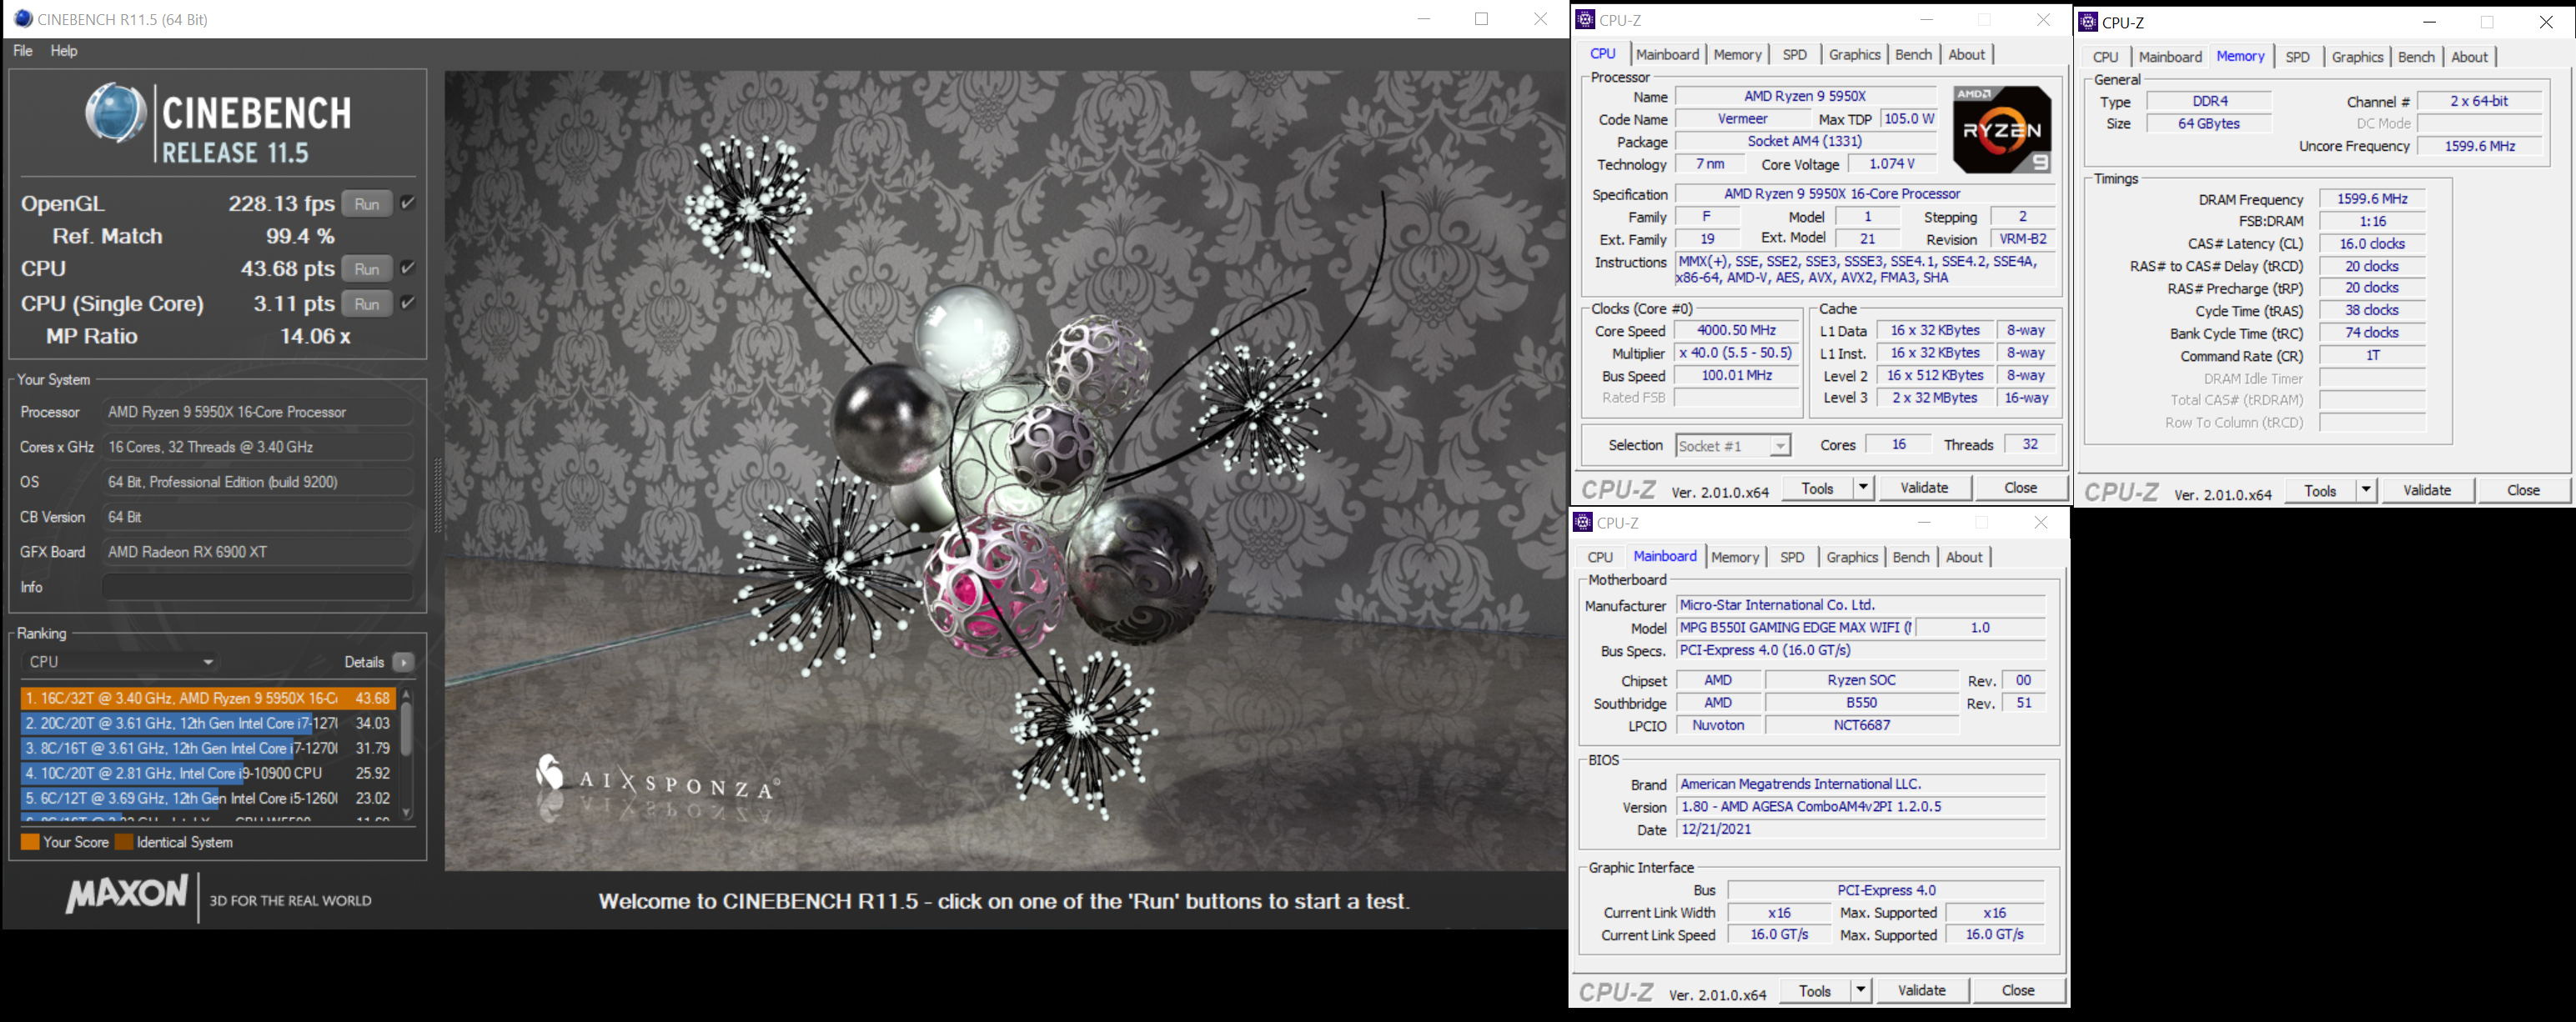Click Tools button in CPU-Z Memory window
2576x1022 pixels.
pyautogui.click(x=2320, y=490)
